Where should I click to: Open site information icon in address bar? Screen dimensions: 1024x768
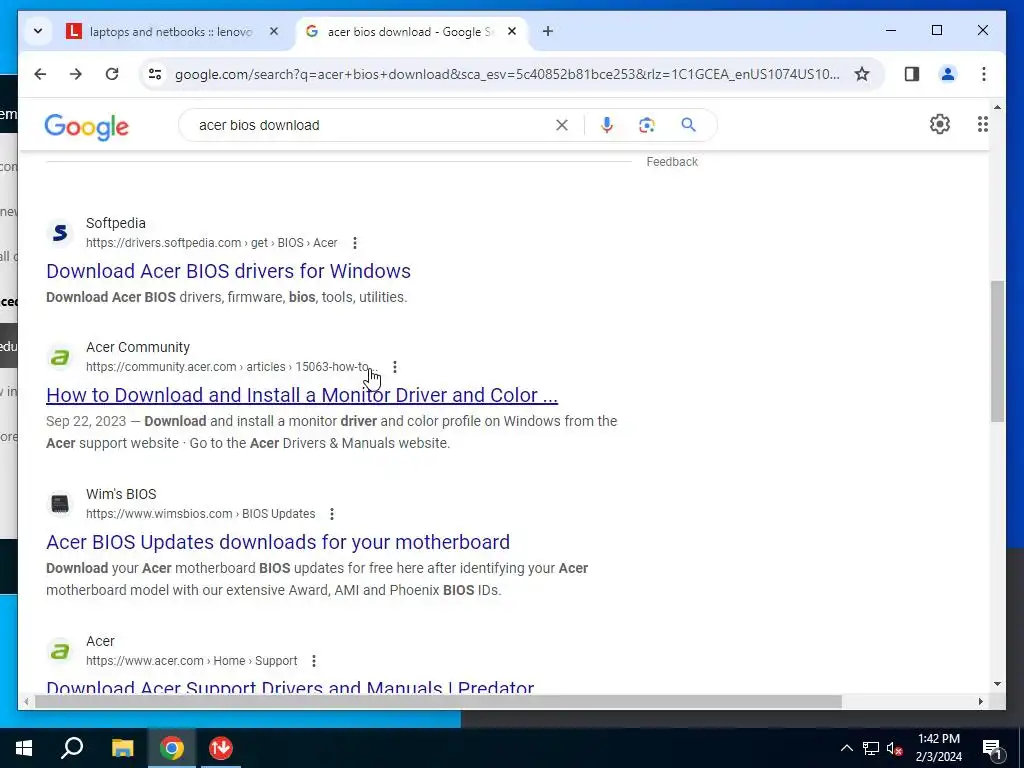tap(155, 74)
